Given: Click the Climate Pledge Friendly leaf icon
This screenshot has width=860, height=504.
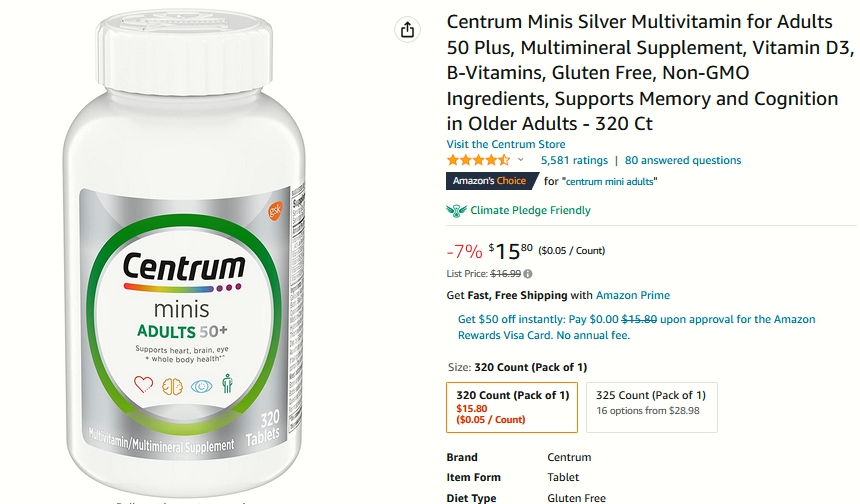Looking at the screenshot, I should pos(456,211).
